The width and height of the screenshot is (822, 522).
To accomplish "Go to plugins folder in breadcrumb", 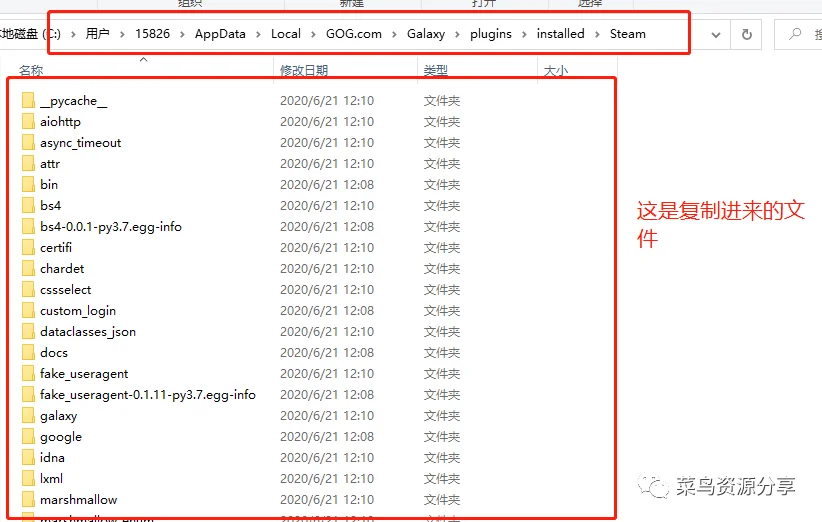I will 491,34.
